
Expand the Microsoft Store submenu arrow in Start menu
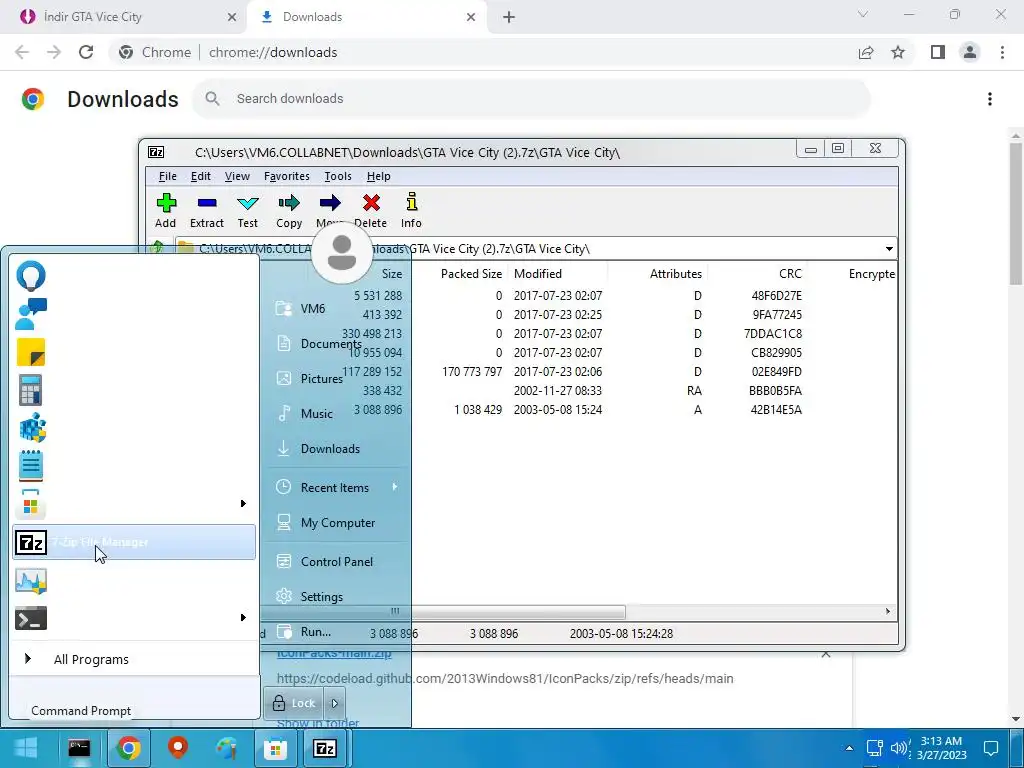pos(243,504)
